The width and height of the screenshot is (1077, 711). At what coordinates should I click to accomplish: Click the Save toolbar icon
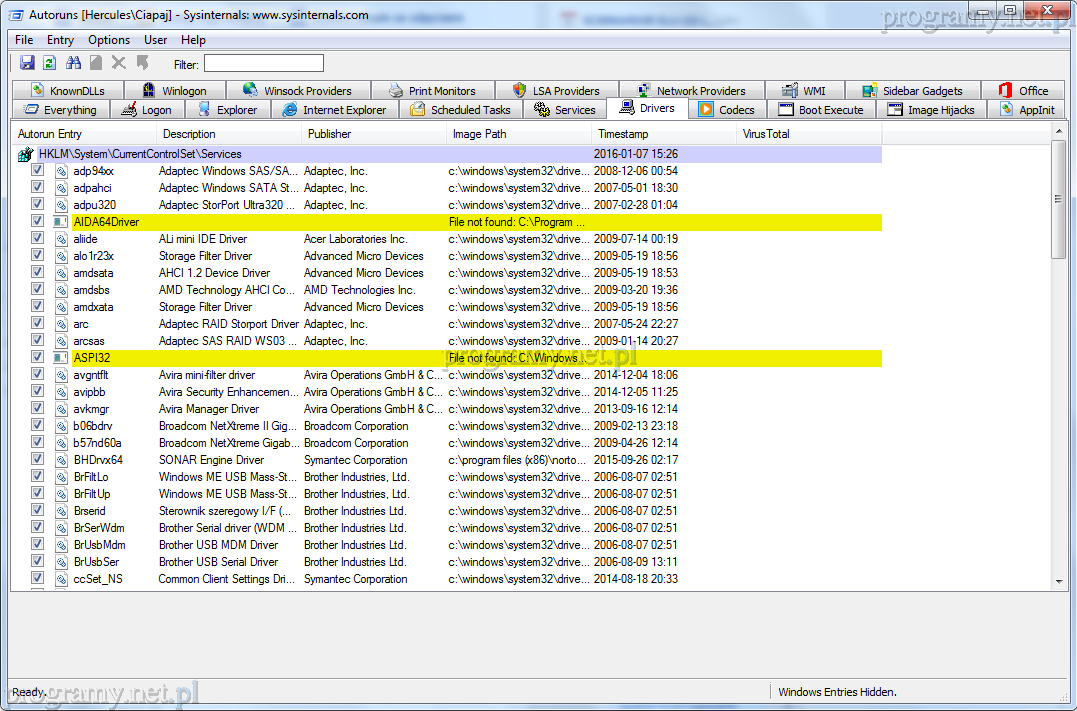28,63
